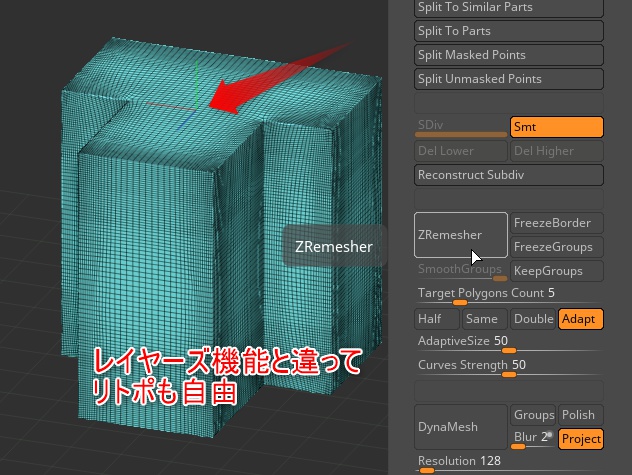Toggle DynaMesh Groups option
The width and height of the screenshot is (632, 475).
pos(533,415)
